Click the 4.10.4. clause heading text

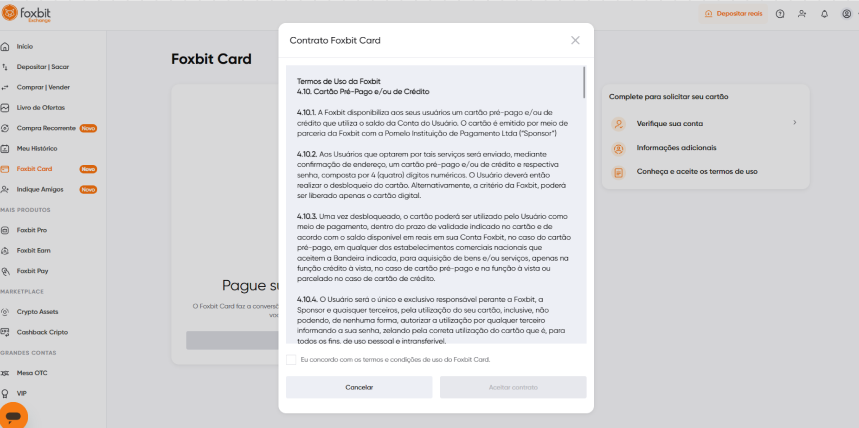point(307,299)
